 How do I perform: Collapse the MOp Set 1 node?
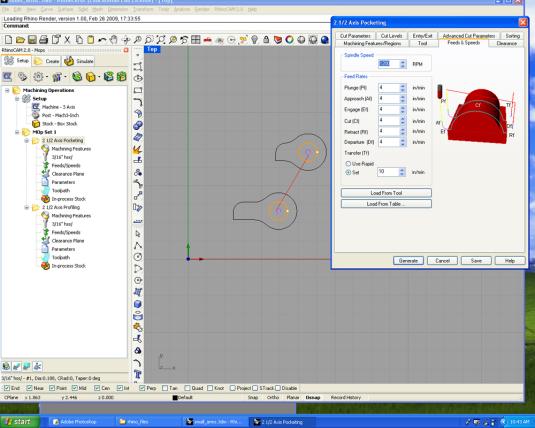point(17,132)
